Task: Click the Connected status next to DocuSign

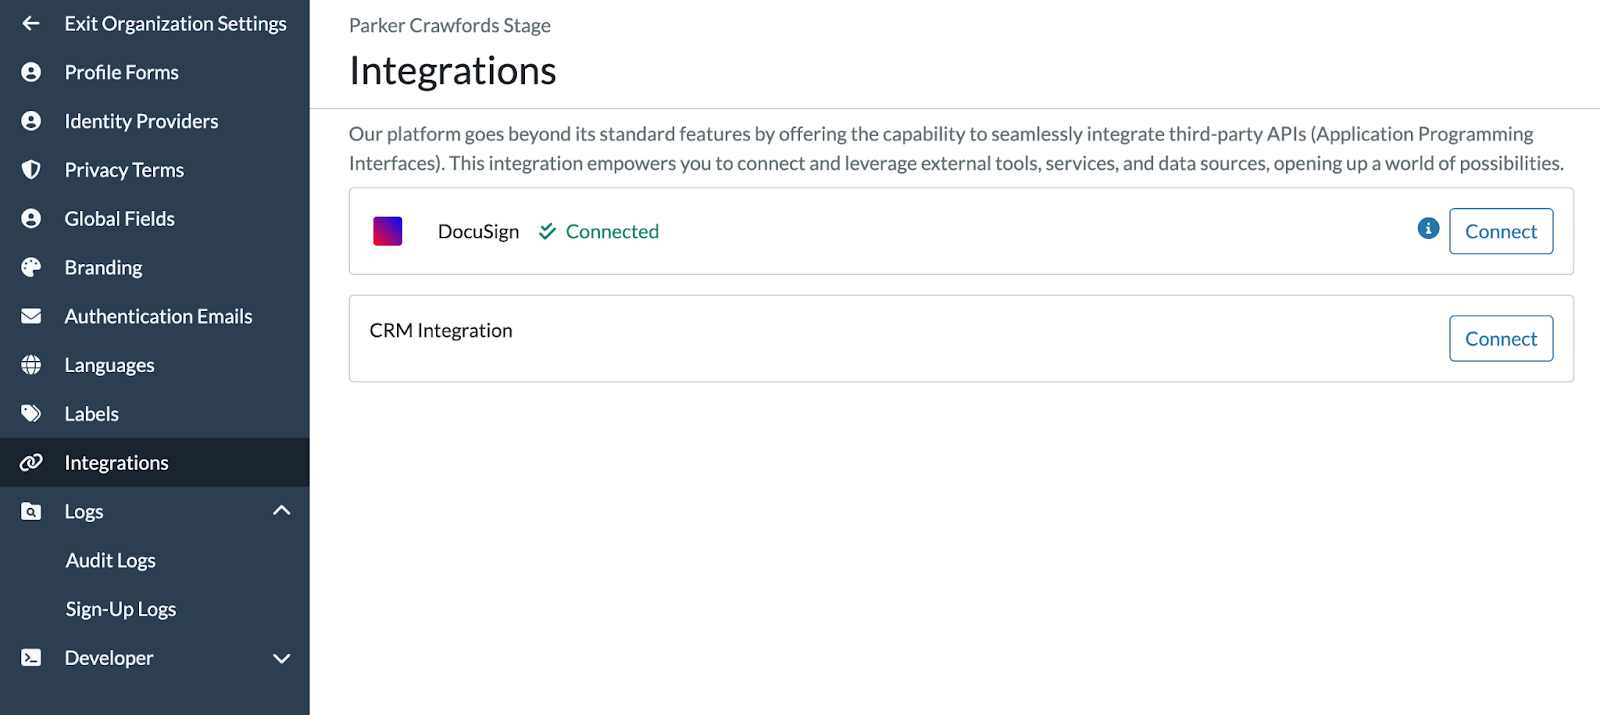Action: (611, 231)
